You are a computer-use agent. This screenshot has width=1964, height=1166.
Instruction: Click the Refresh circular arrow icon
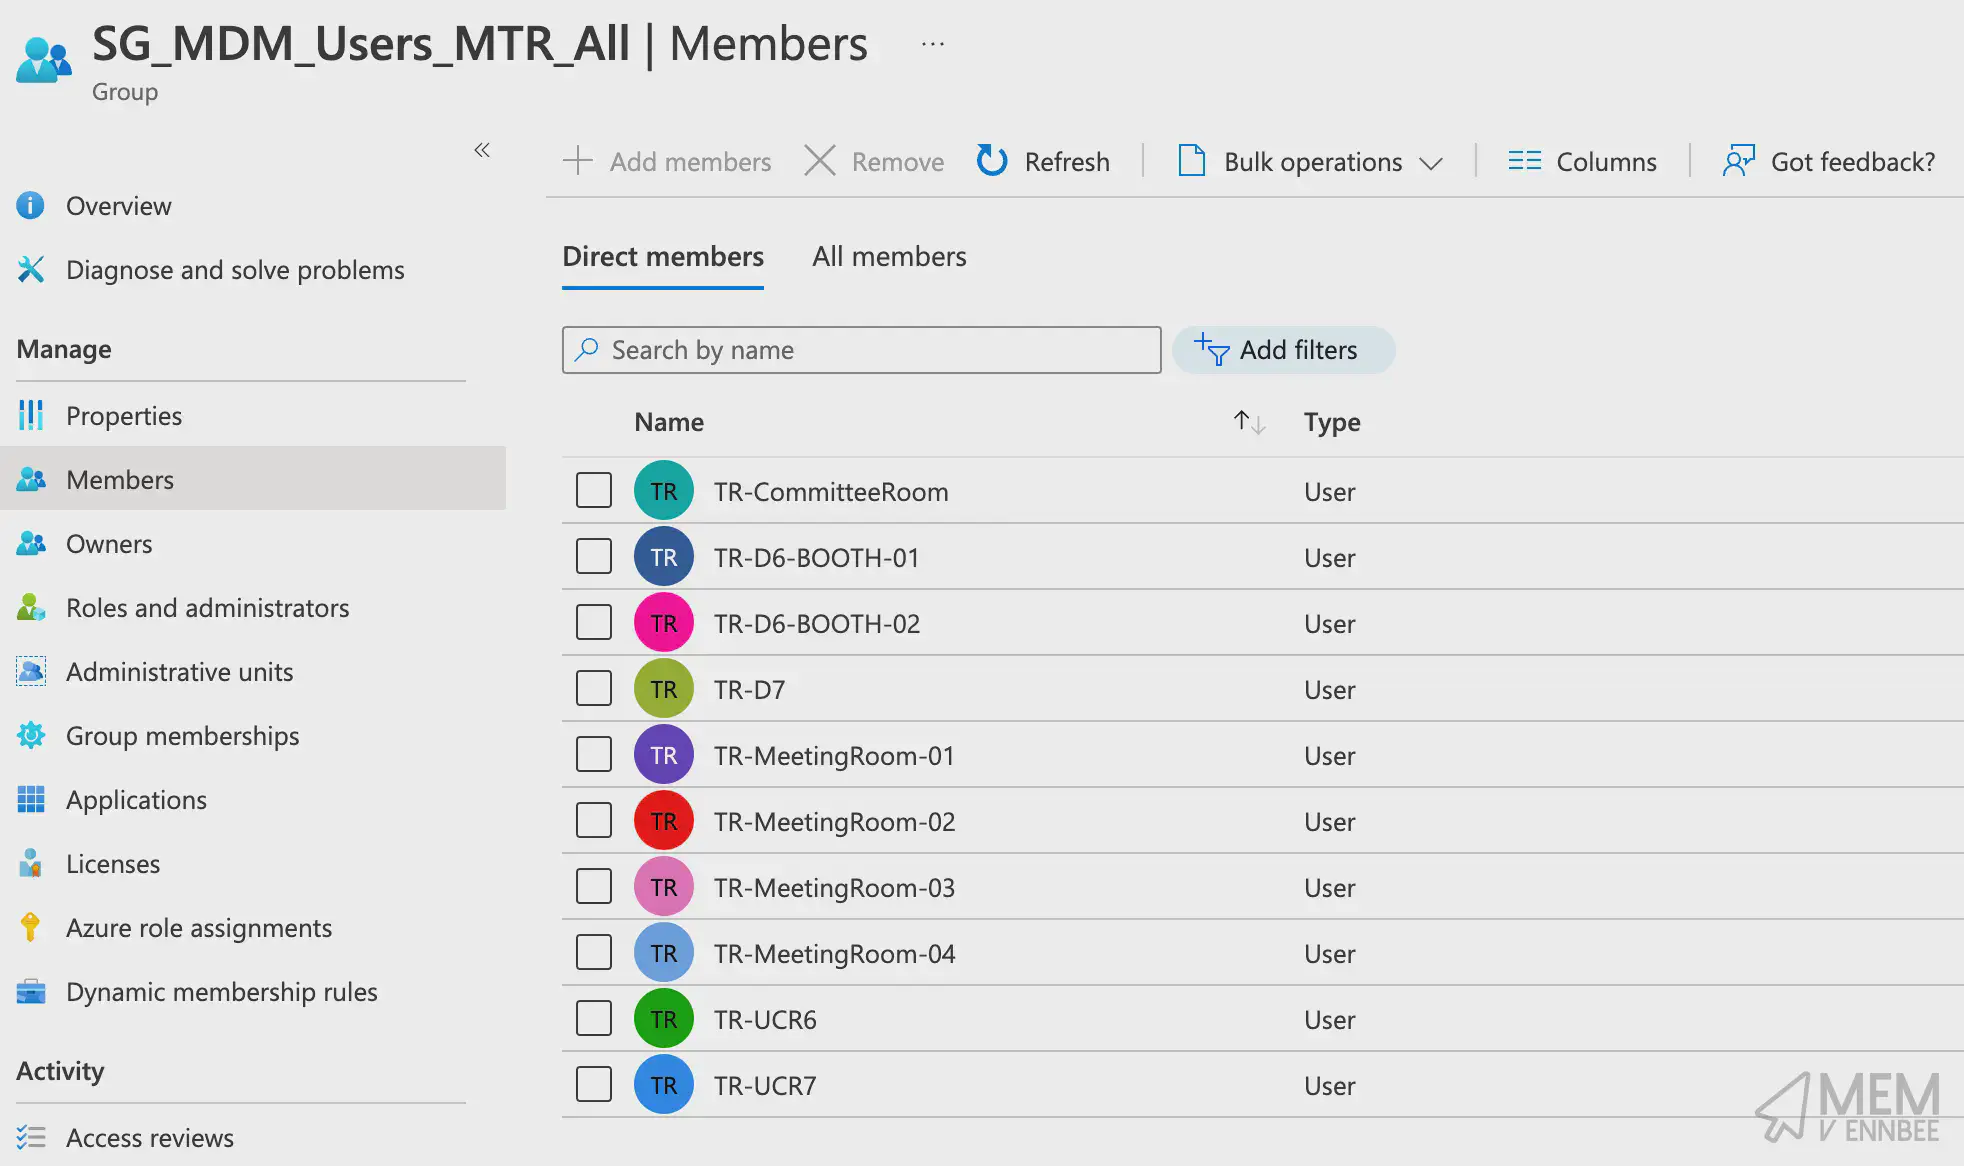(x=992, y=160)
